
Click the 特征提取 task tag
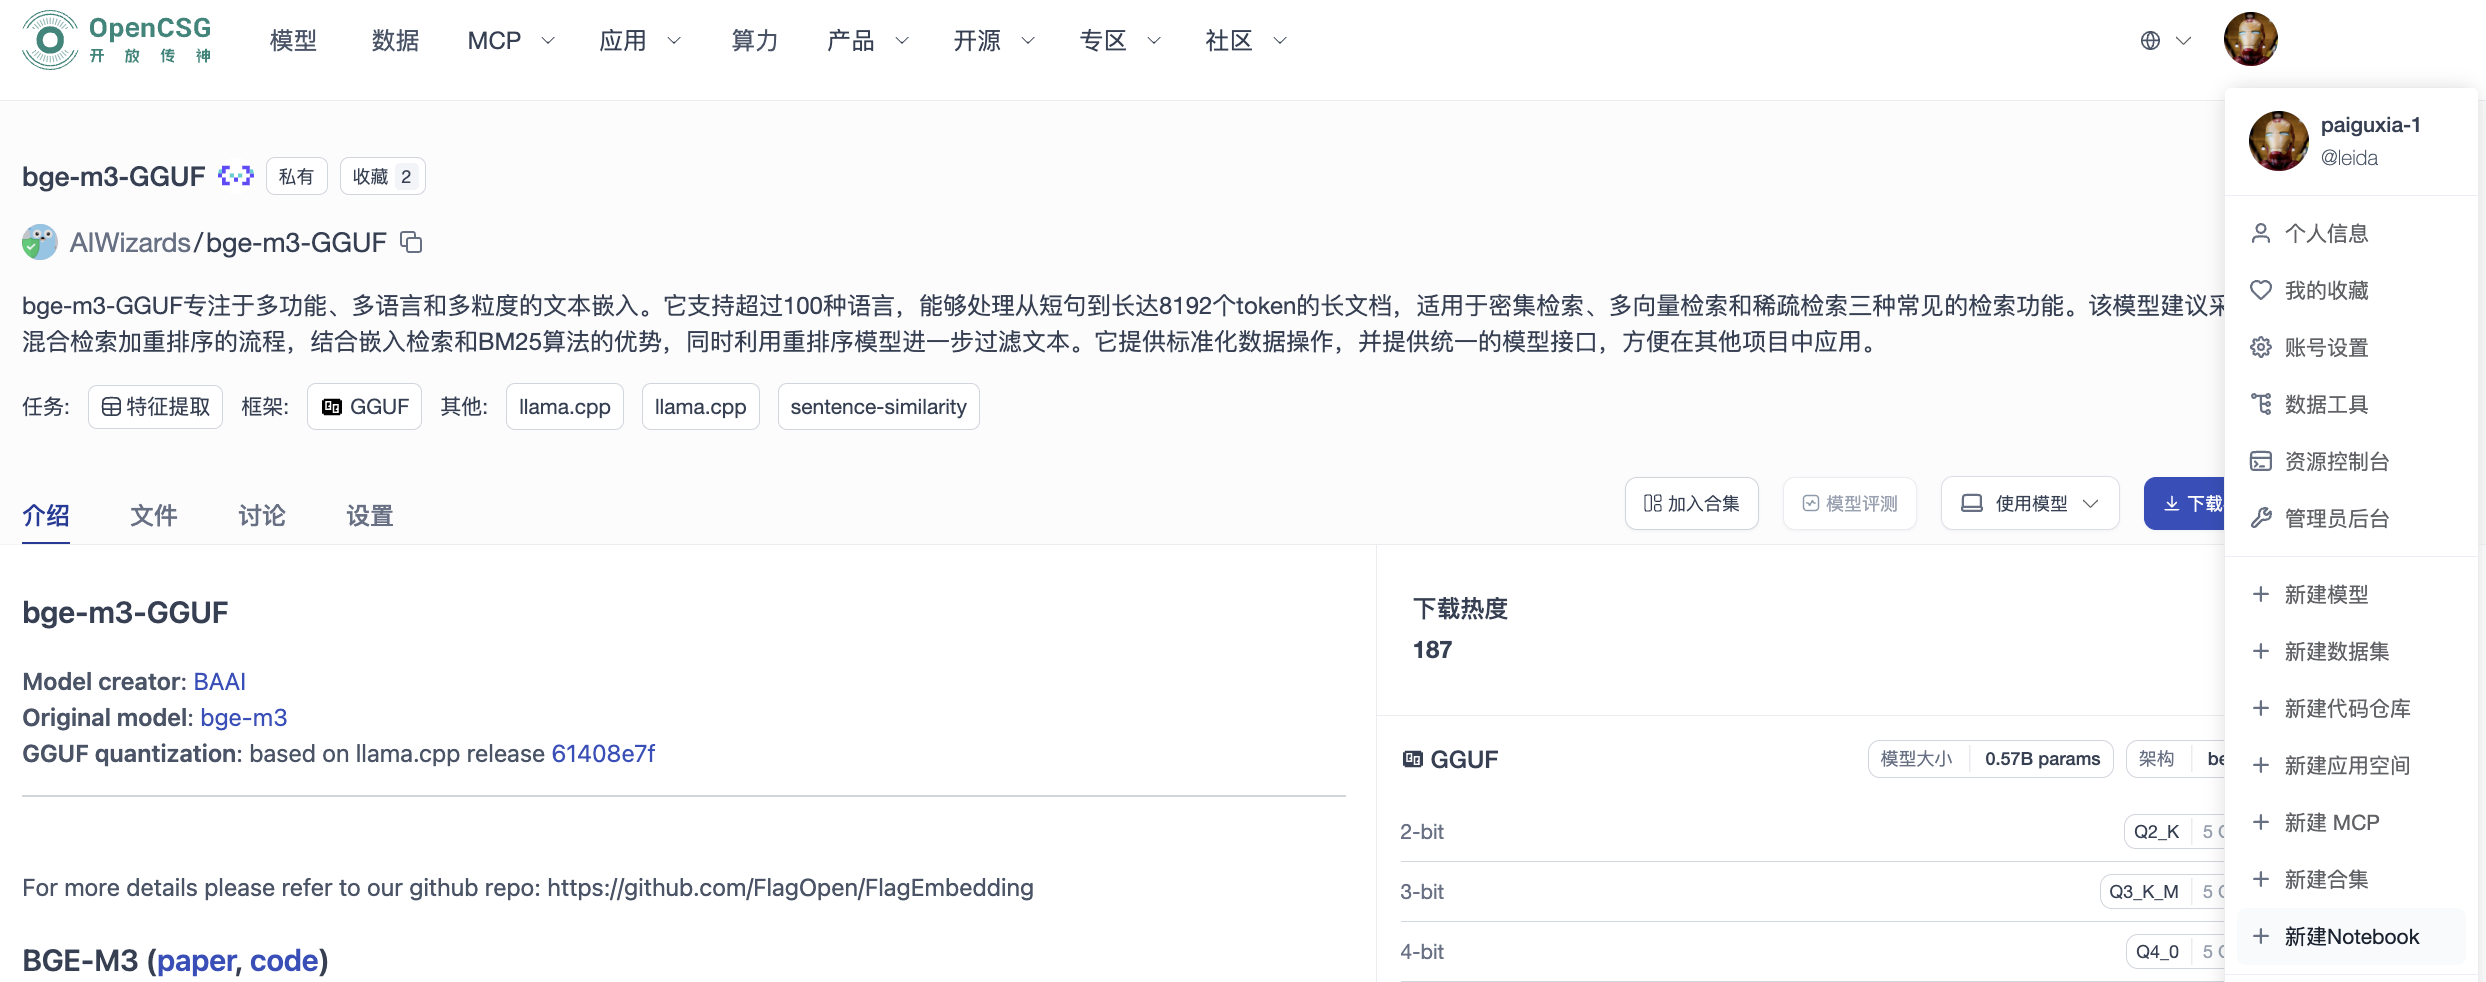[x=154, y=406]
